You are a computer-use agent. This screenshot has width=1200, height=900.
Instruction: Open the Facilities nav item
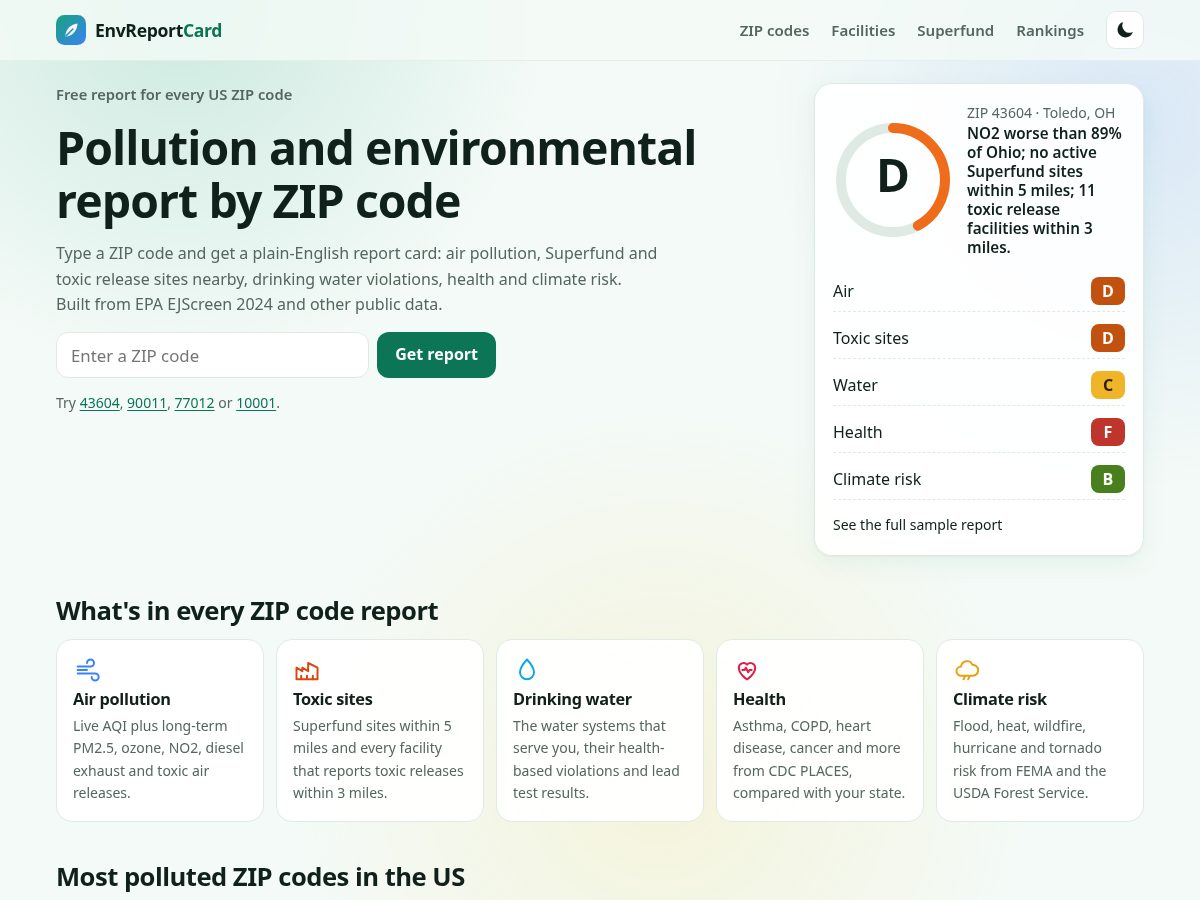(x=863, y=30)
